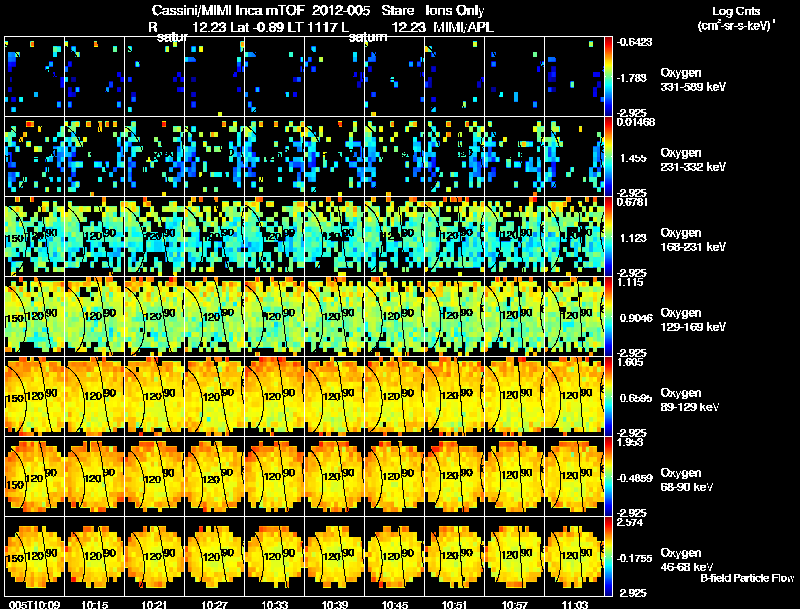Click the 10:39 panel in the 231-332 keV row
This screenshot has height=609, width=800.
coord(335,157)
